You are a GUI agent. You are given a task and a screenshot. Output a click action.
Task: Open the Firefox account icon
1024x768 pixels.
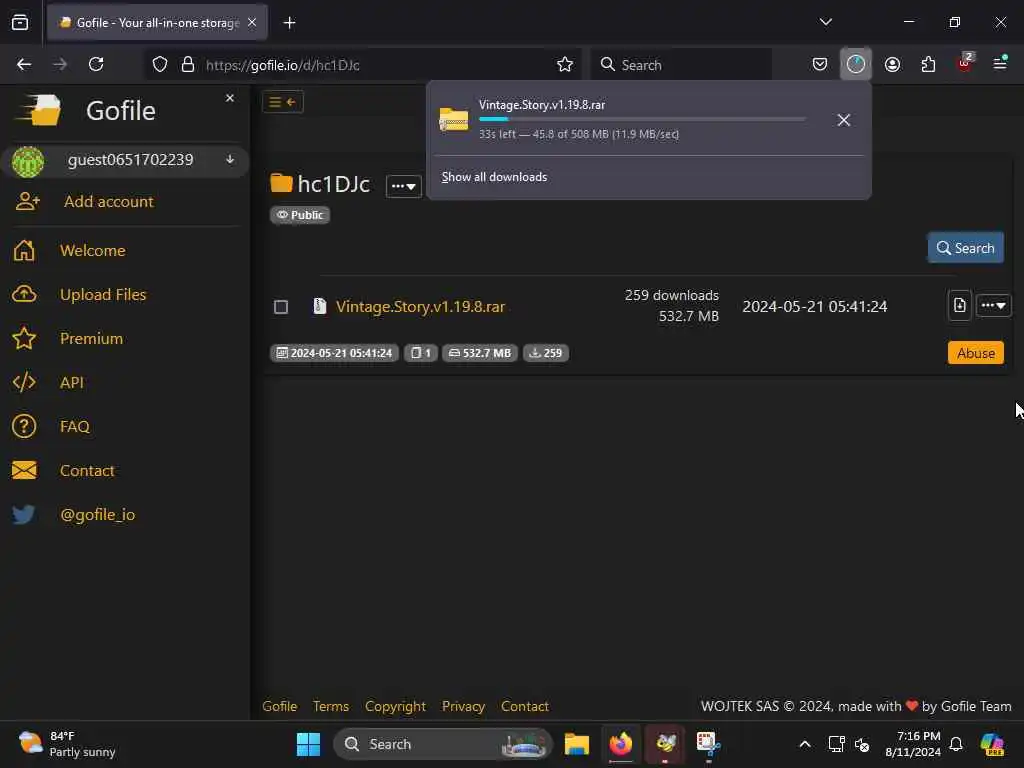coord(892,64)
